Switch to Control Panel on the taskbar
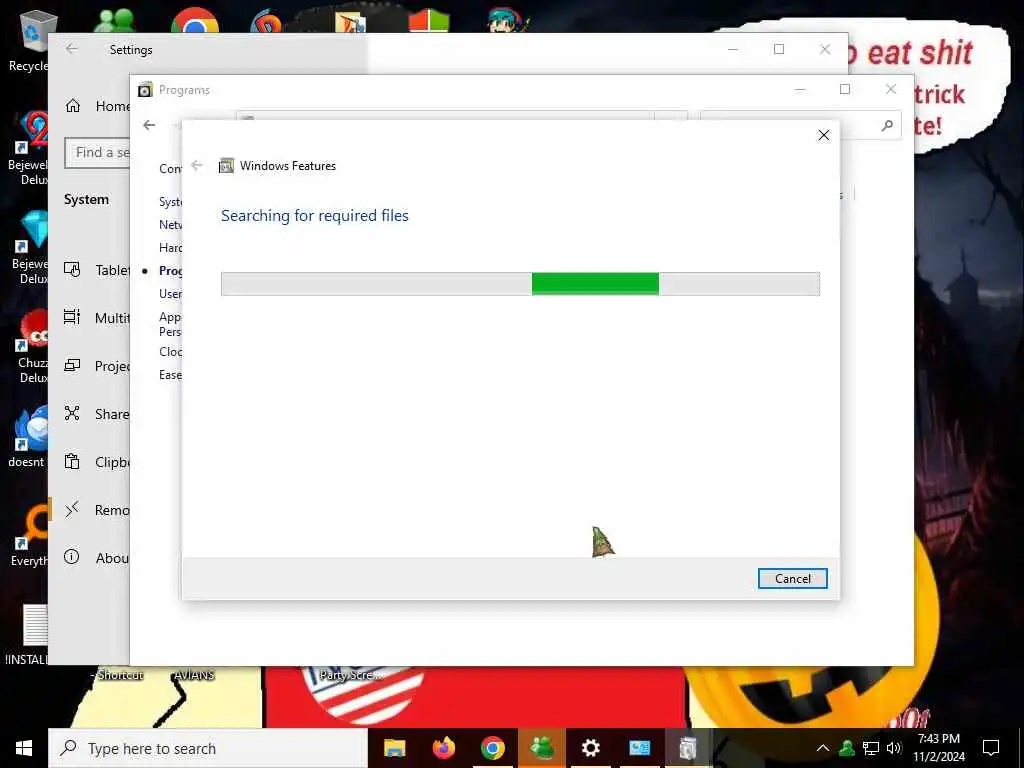 point(639,748)
